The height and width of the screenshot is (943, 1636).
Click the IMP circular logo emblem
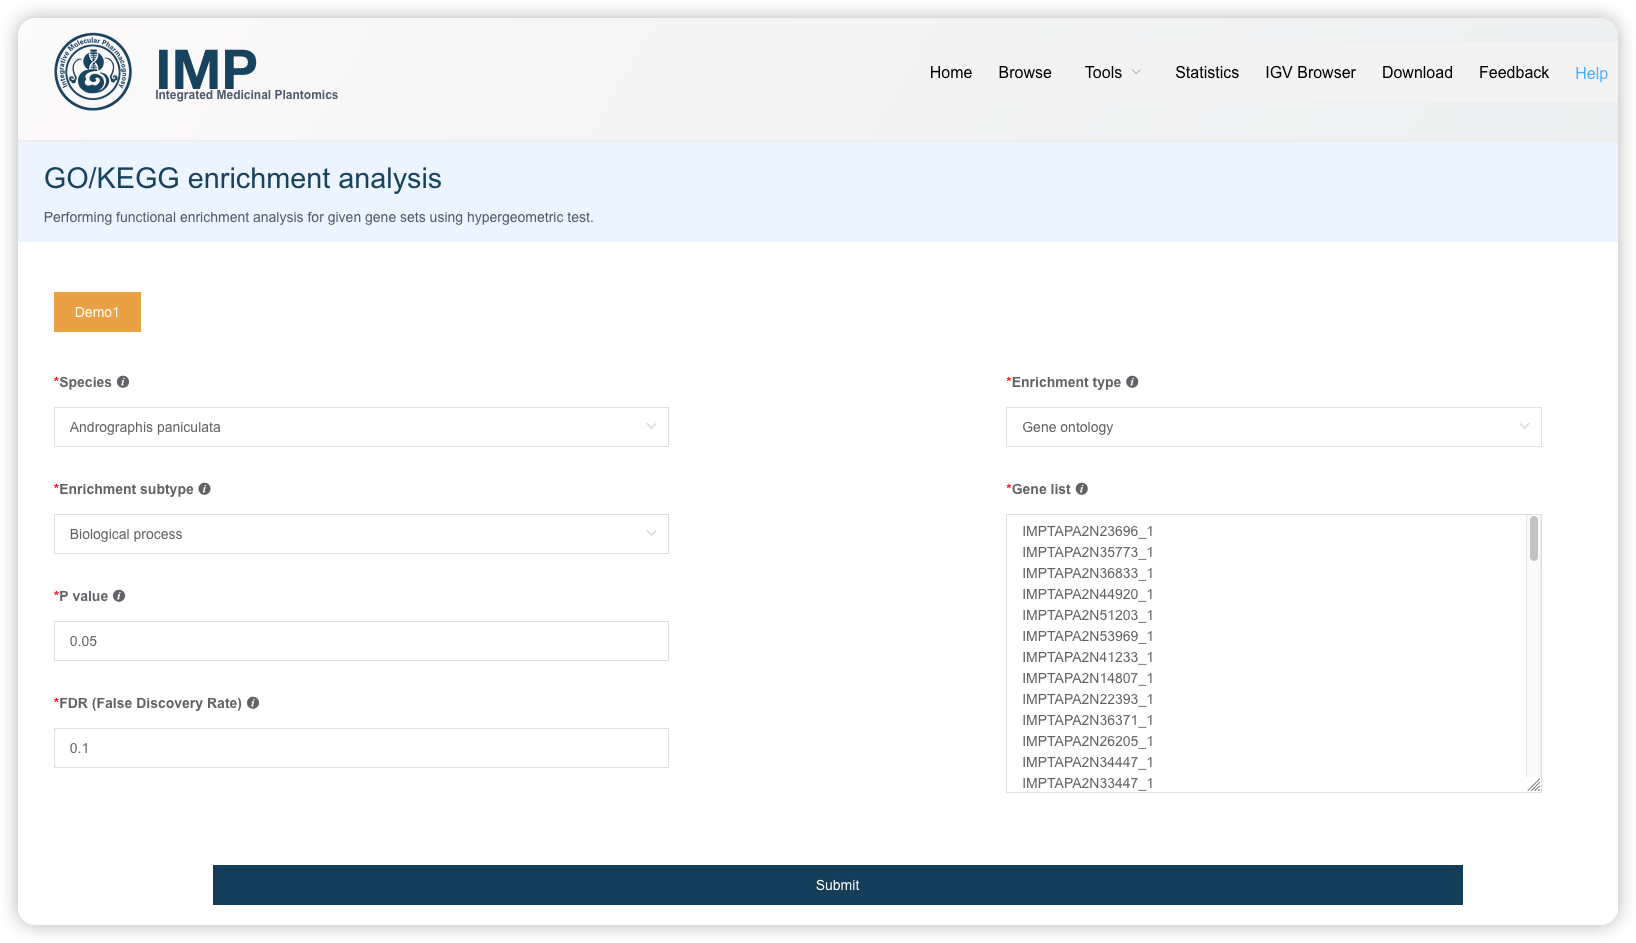coord(93,72)
